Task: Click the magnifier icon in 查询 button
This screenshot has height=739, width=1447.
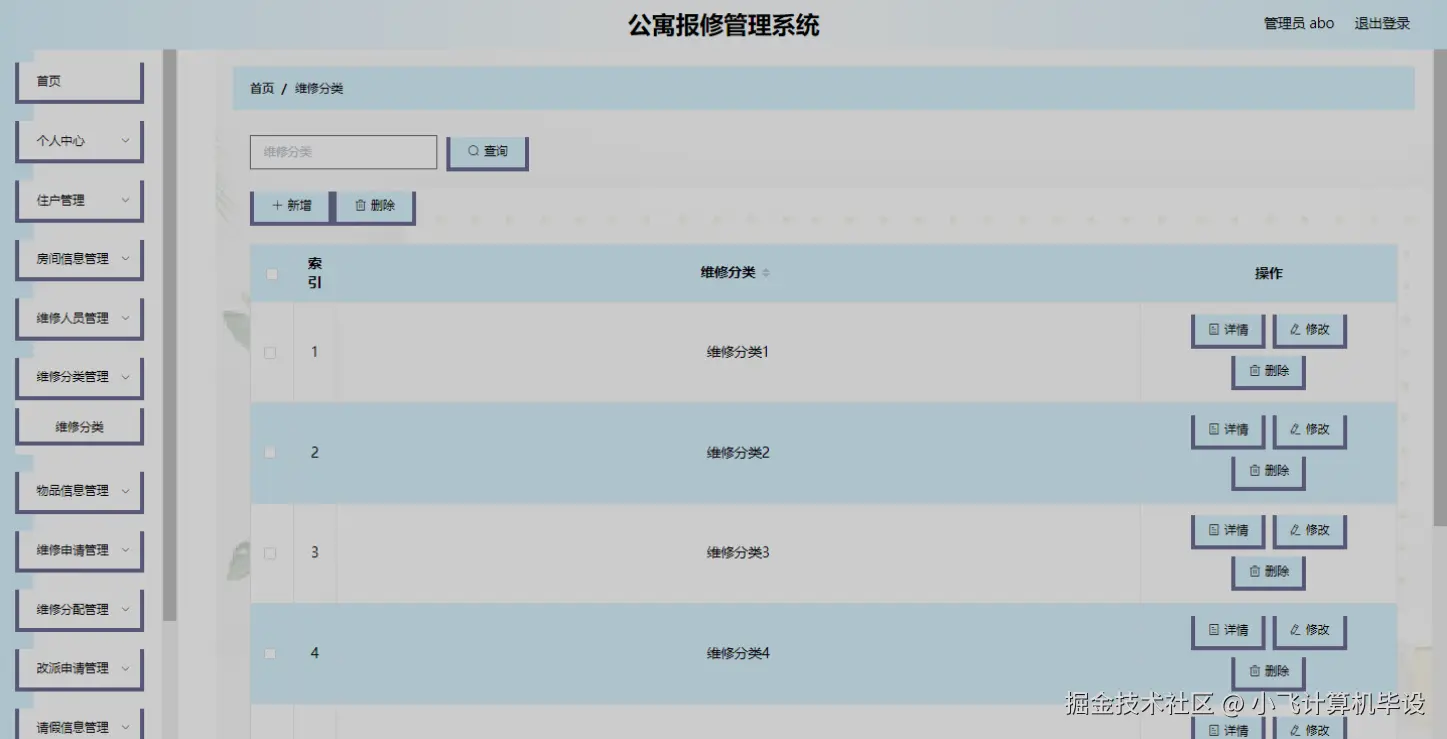Action: click(473, 151)
